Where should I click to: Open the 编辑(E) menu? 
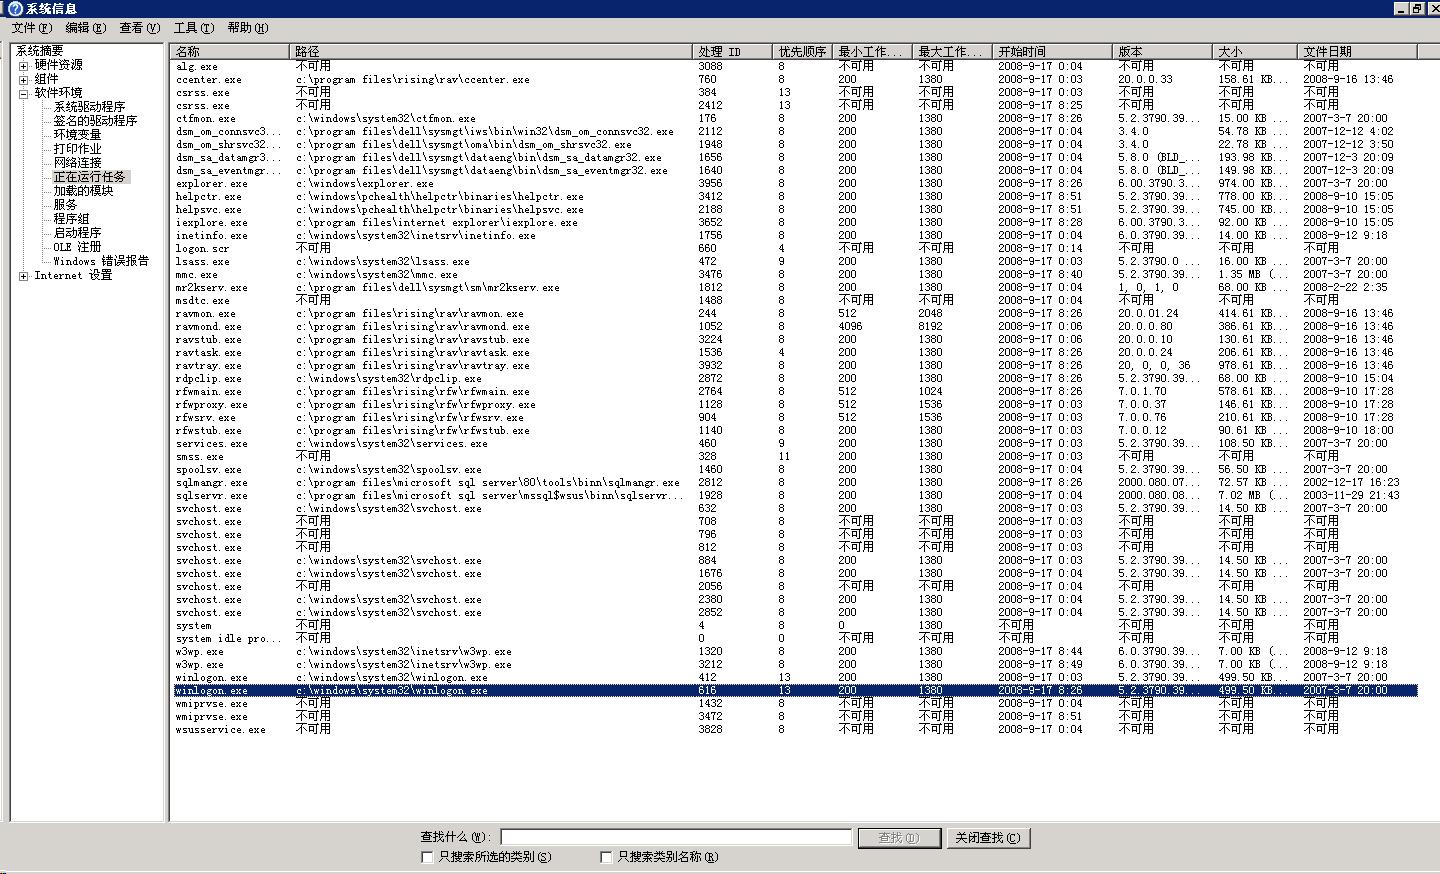[85, 28]
